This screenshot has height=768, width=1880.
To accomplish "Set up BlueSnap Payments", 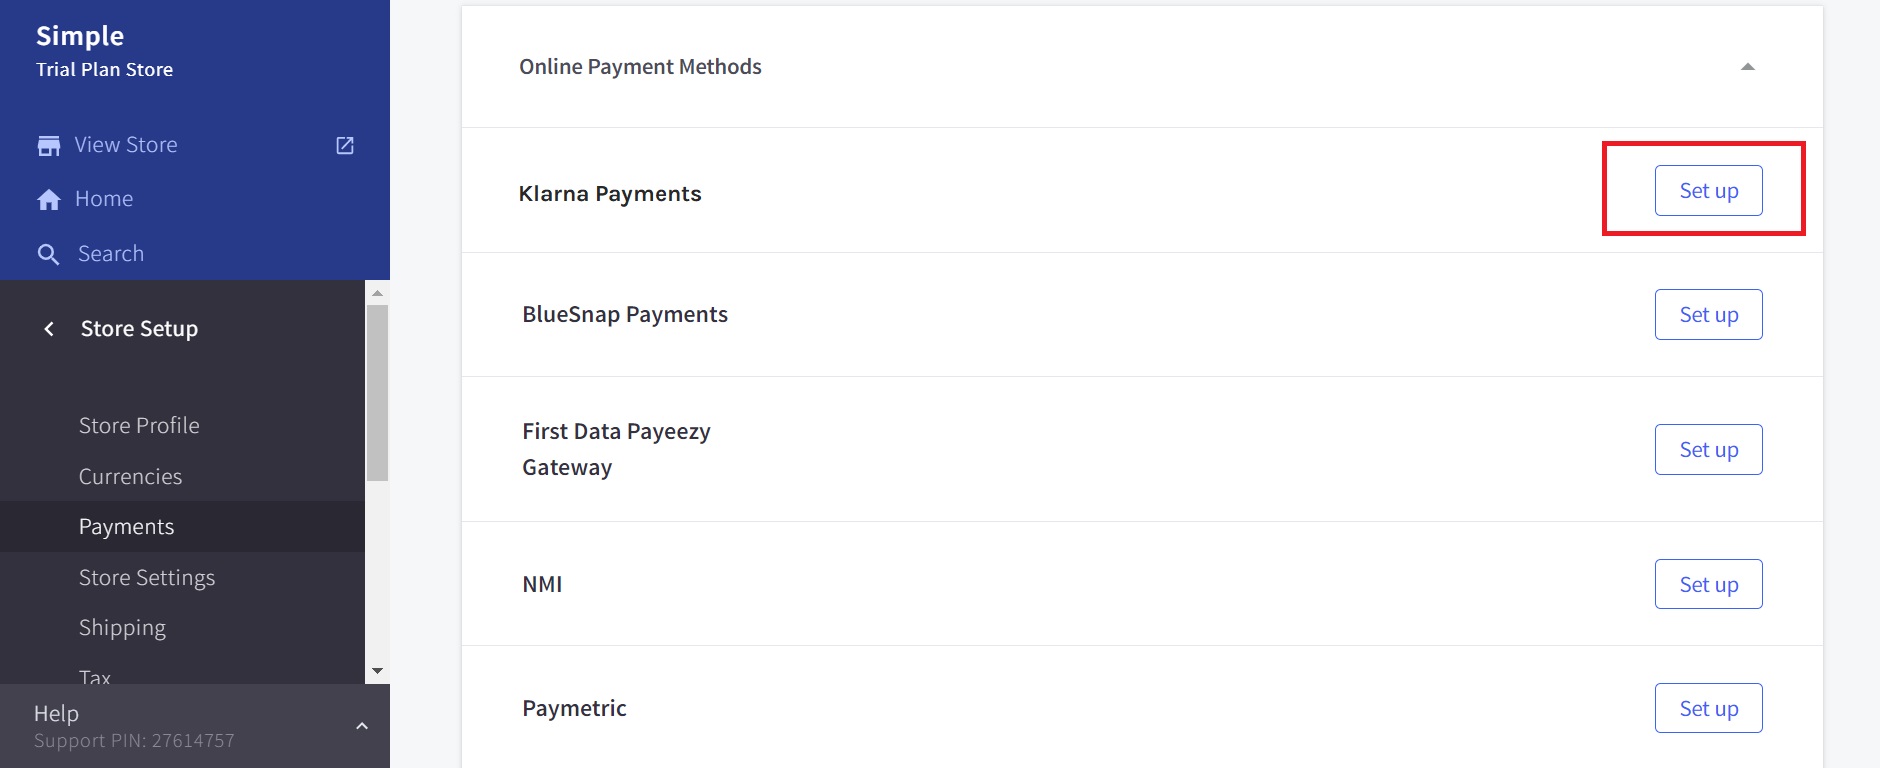I will pyautogui.click(x=1708, y=315).
